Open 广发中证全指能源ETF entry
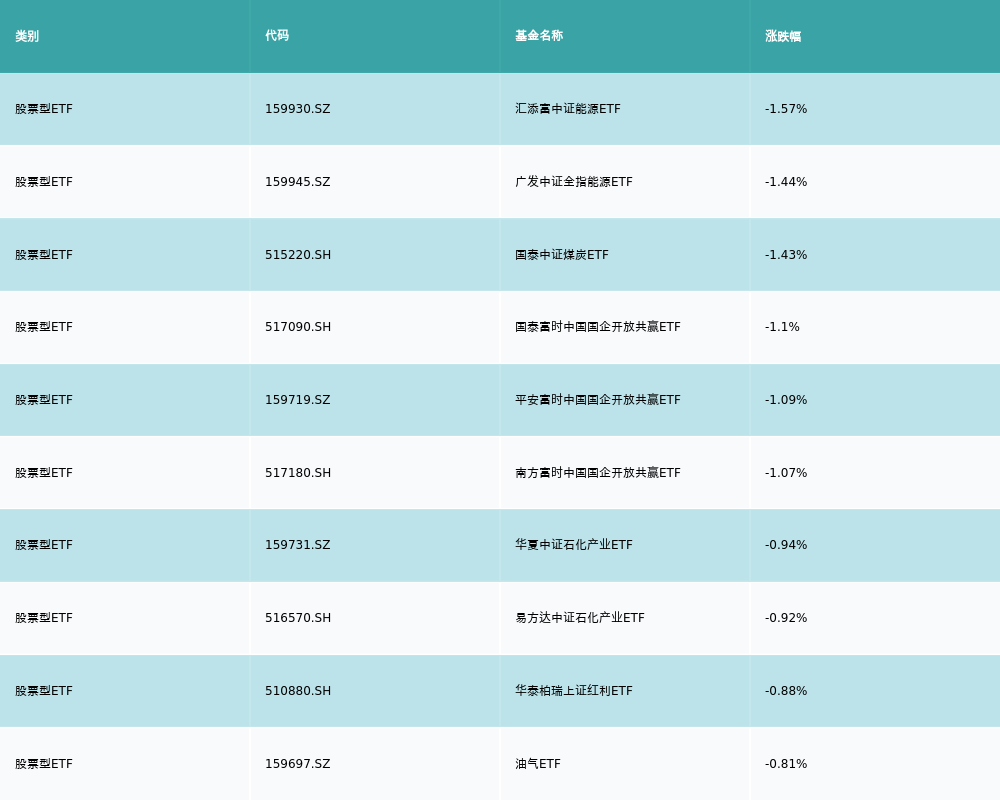The height and width of the screenshot is (800, 1000). coord(573,182)
